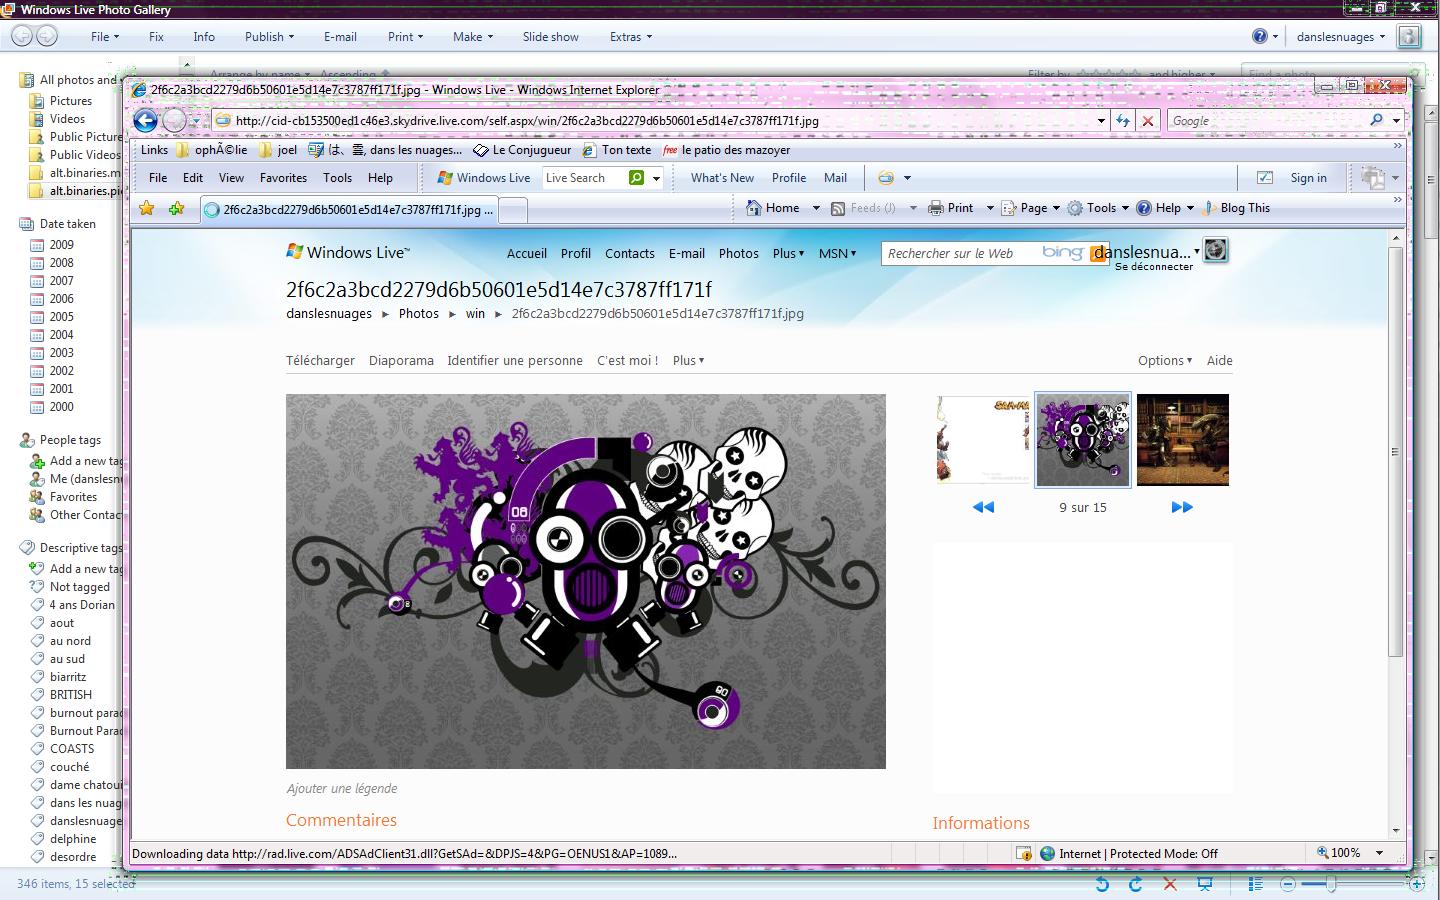The height and width of the screenshot is (900, 1440).
Task: Open the Favorites menu in Internet Explorer
Action: [283, 178]
